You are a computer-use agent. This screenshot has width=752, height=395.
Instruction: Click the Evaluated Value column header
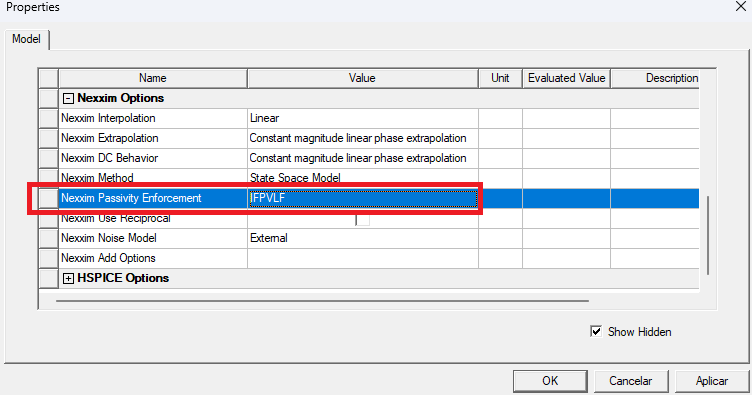(x=566, y=78)
